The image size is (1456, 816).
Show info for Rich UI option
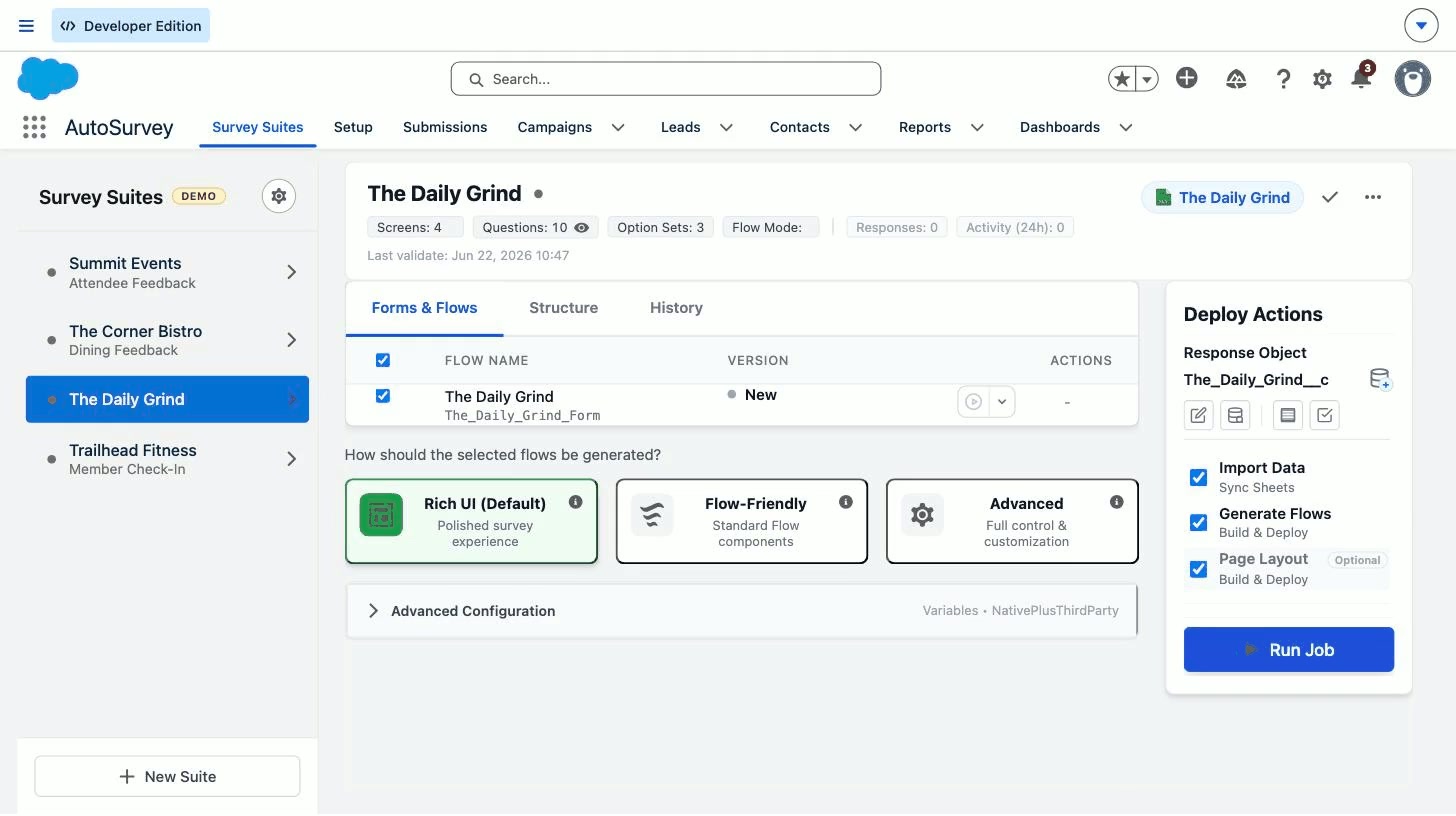pos(575,502)
